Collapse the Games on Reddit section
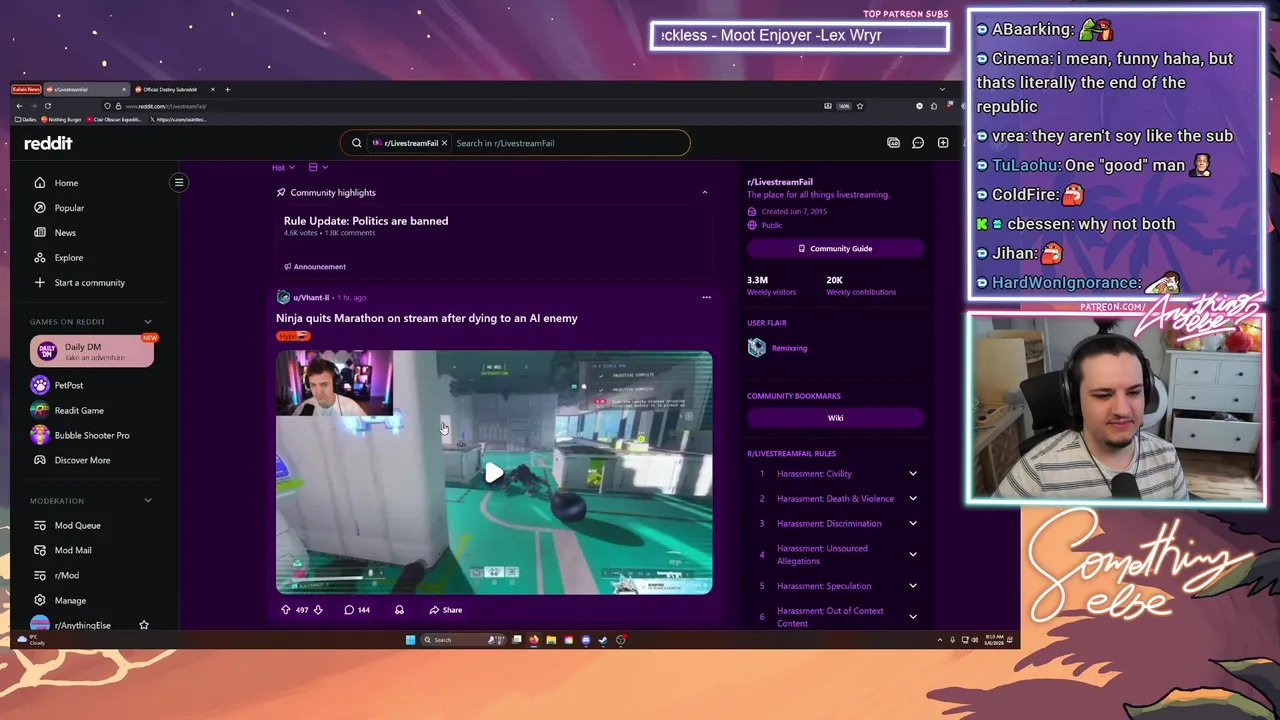 coord(148,322)
